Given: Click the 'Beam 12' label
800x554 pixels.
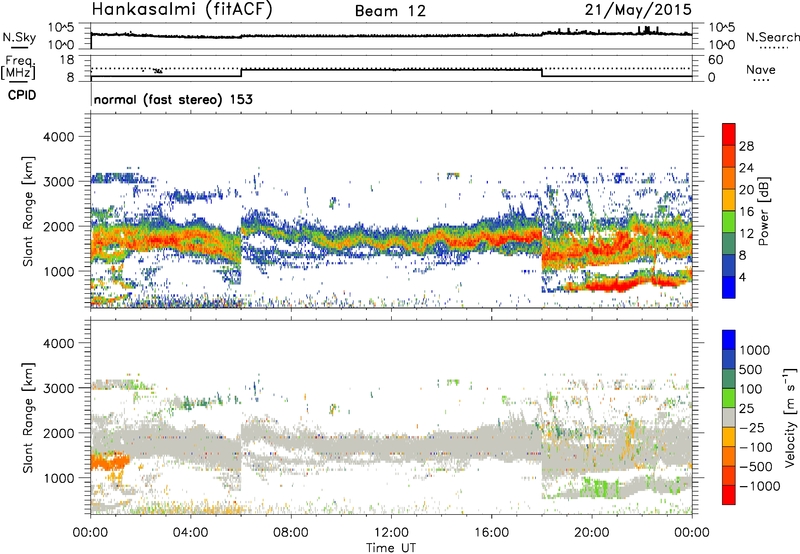Looking at the screenshot, I should click(390, 11).
